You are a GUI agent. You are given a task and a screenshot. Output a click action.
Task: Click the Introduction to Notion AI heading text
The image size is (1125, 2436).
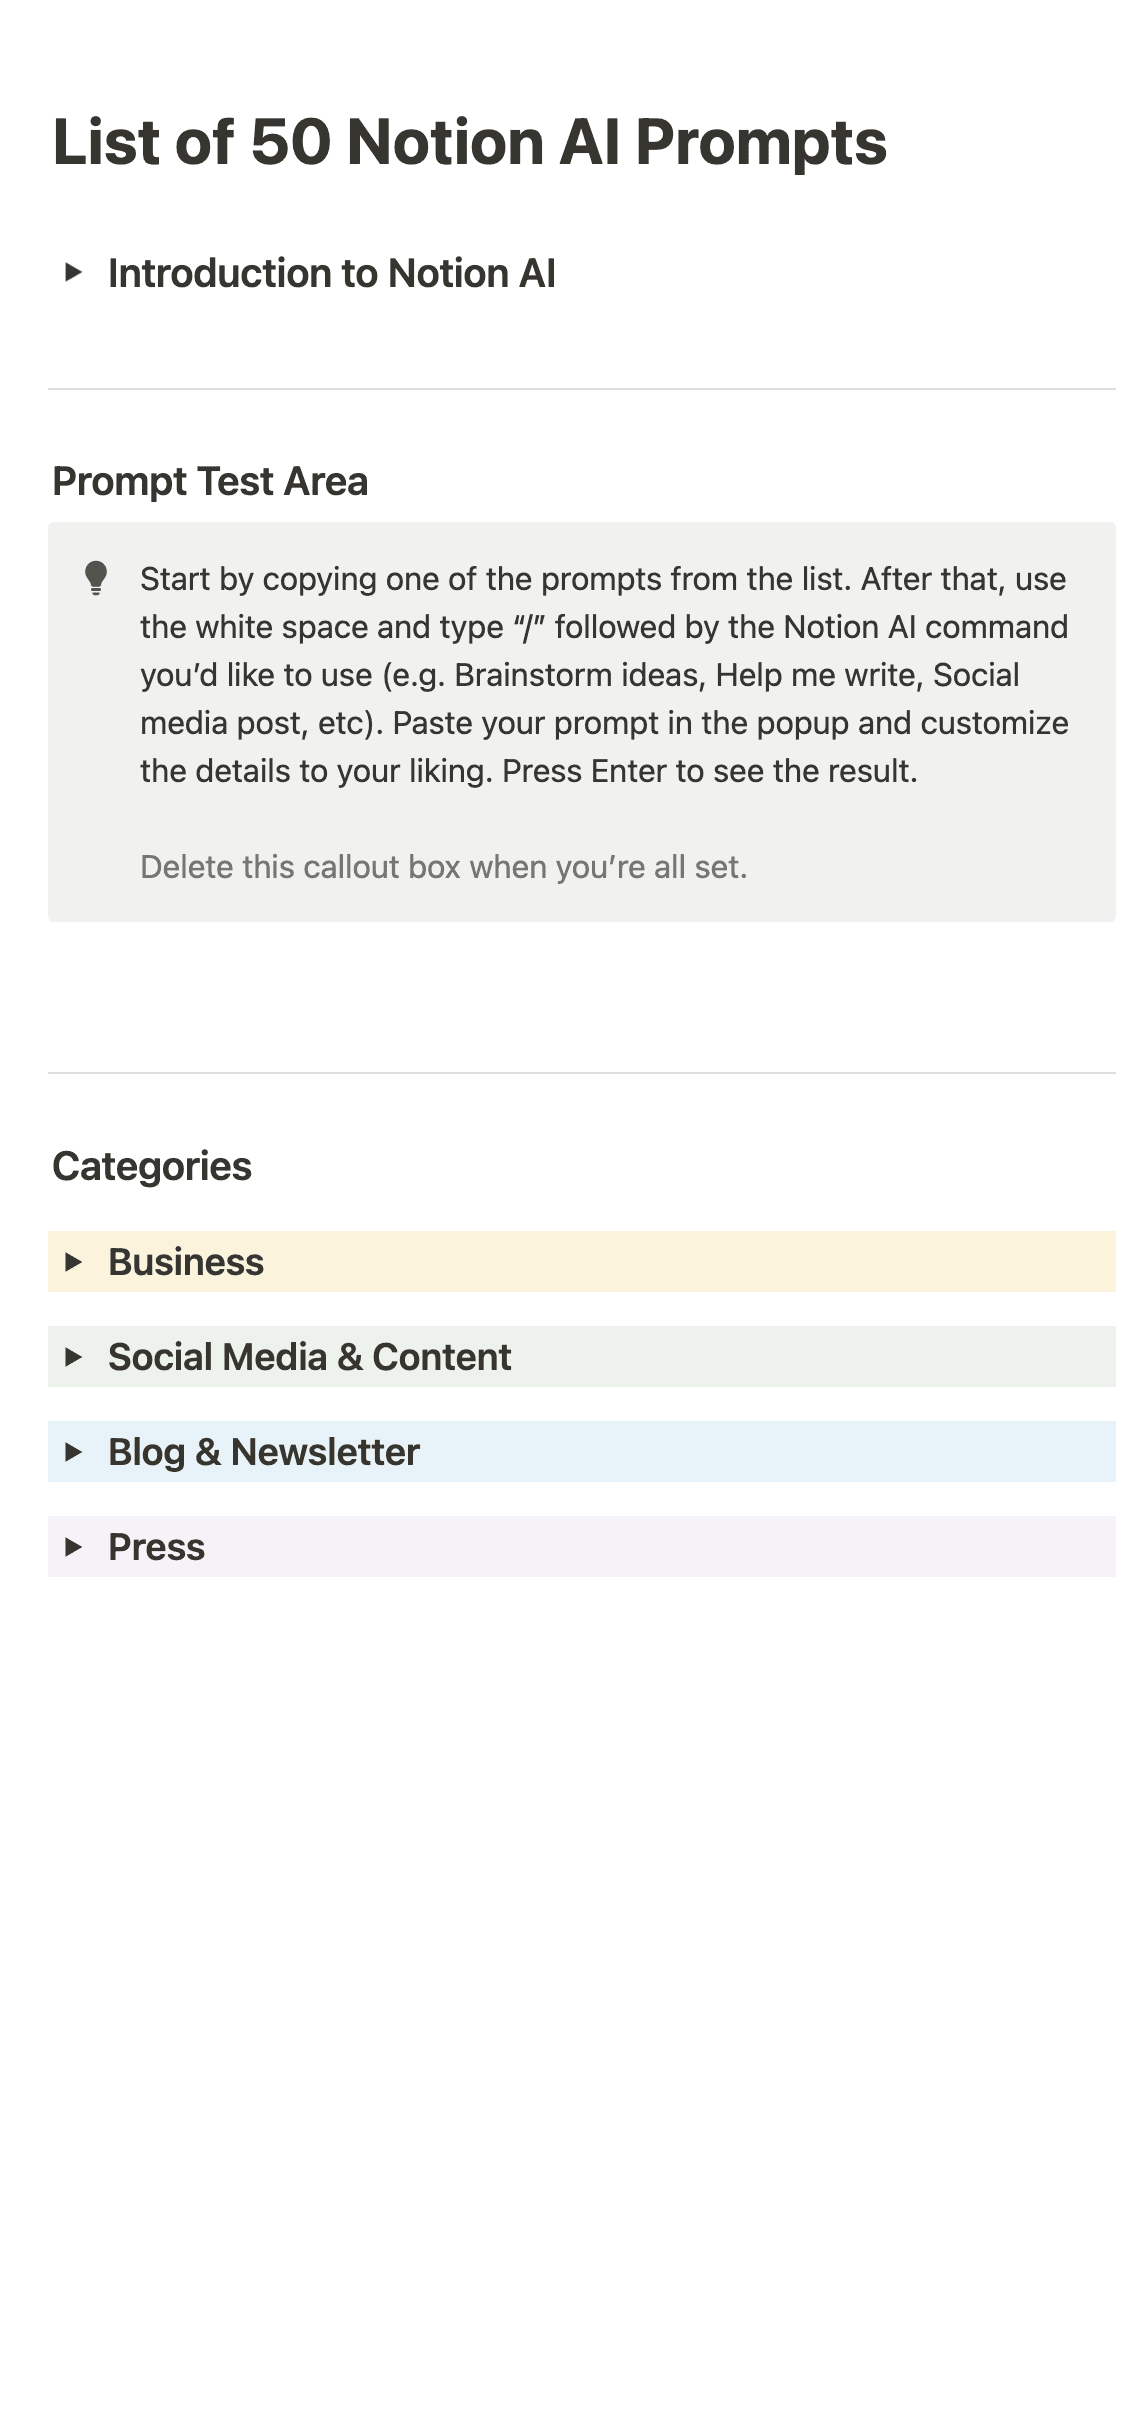point(331,273)
